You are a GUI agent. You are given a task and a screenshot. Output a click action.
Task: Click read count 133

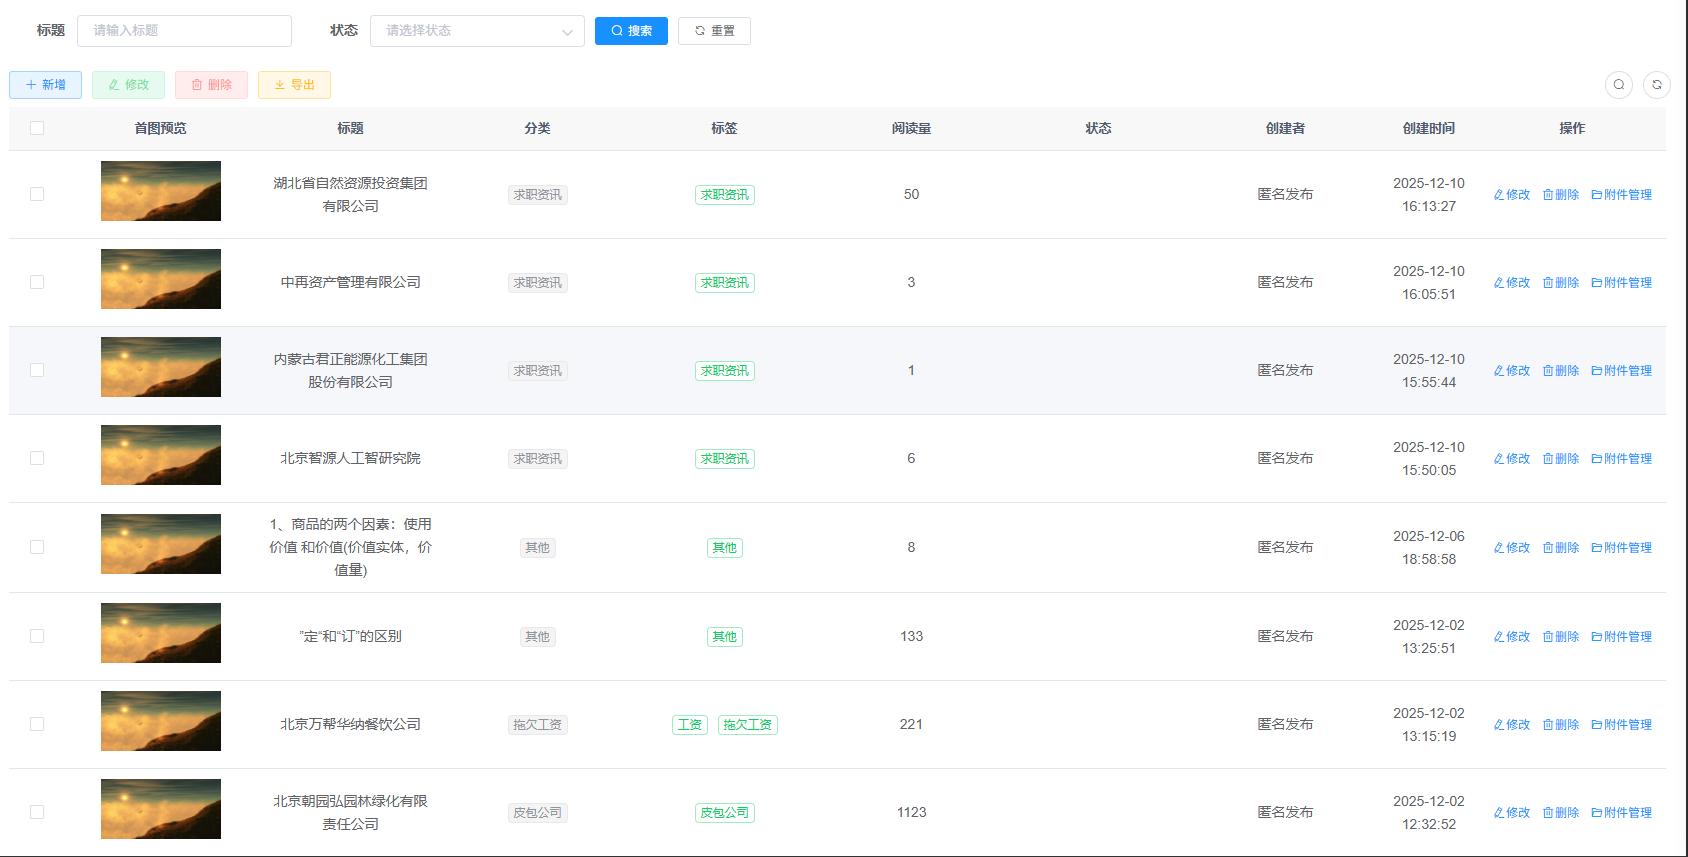coord(911,636)
